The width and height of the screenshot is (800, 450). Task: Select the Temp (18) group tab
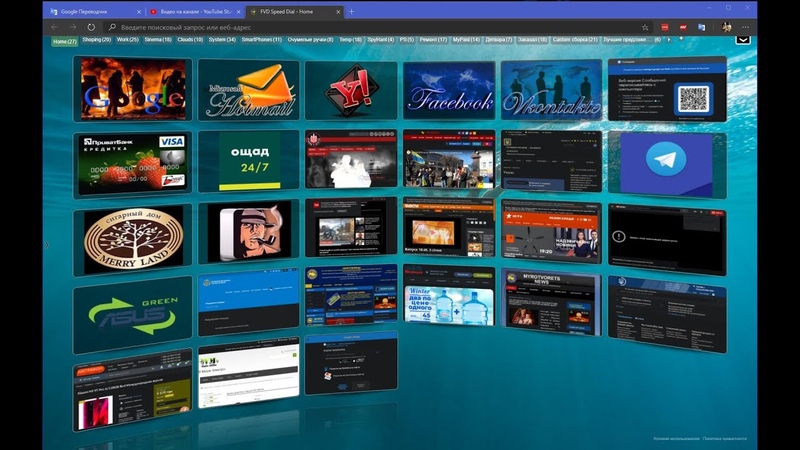350,40
